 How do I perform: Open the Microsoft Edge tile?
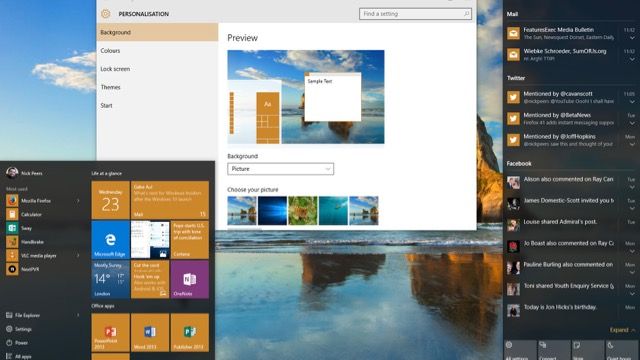tap(110, 240)
